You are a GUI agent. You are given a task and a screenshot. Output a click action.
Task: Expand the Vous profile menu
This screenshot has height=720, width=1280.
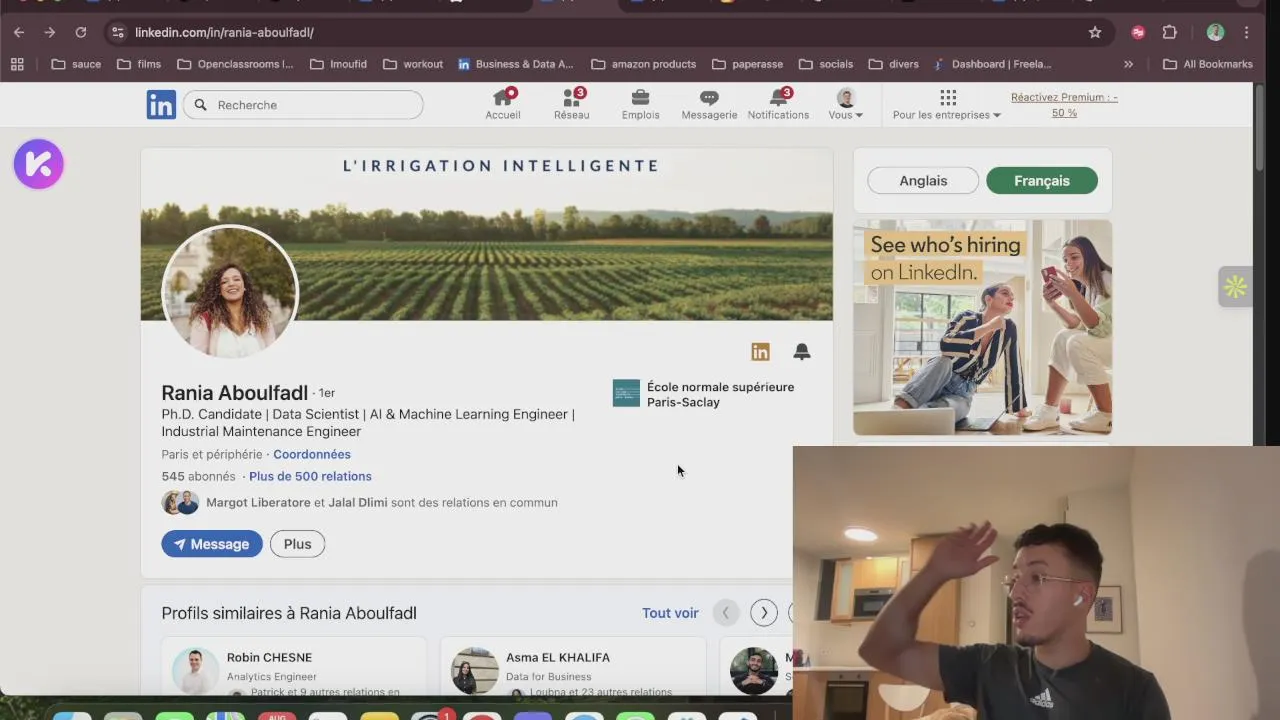tap(846, 104)
